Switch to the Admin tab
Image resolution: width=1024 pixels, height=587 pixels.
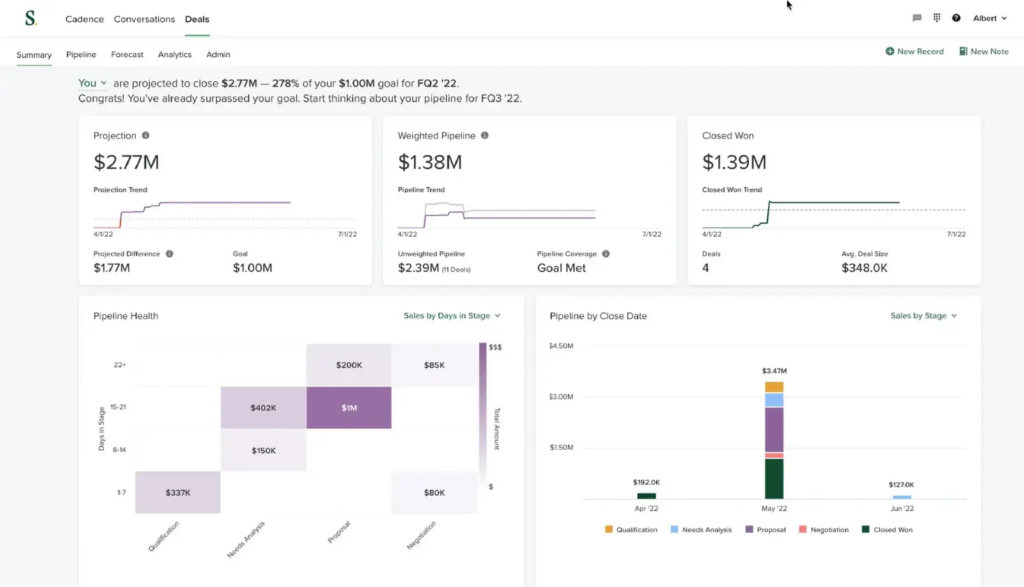[218, 55]
